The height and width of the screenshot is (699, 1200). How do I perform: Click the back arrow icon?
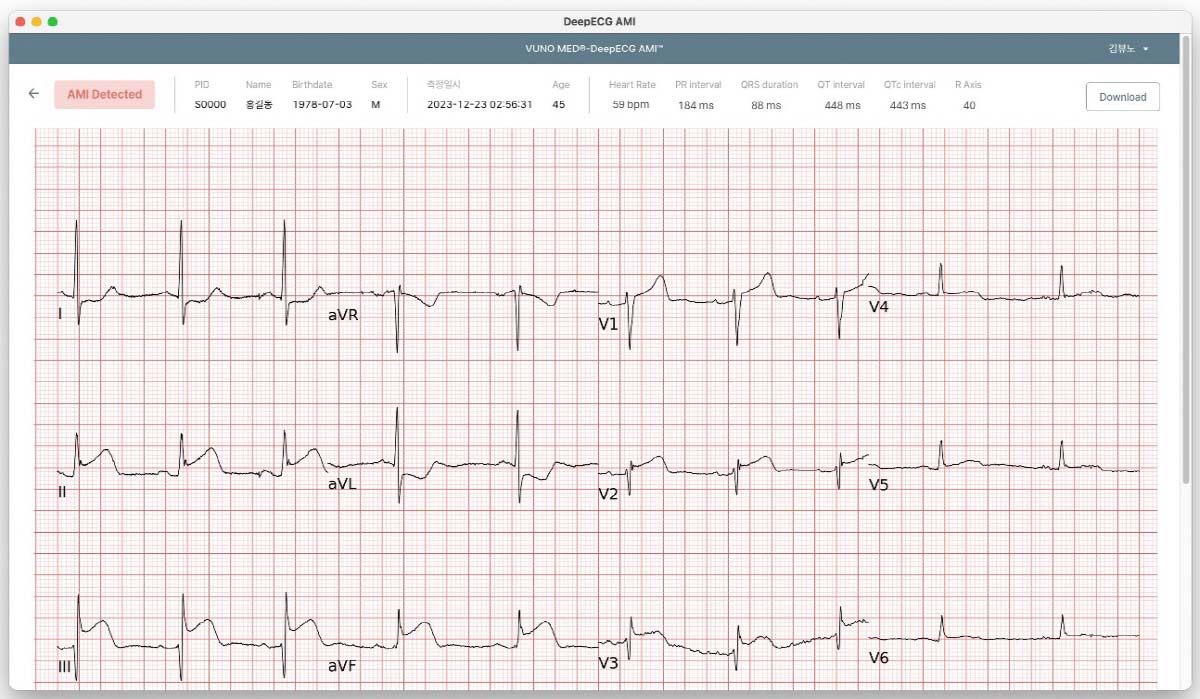pos(34,94)
